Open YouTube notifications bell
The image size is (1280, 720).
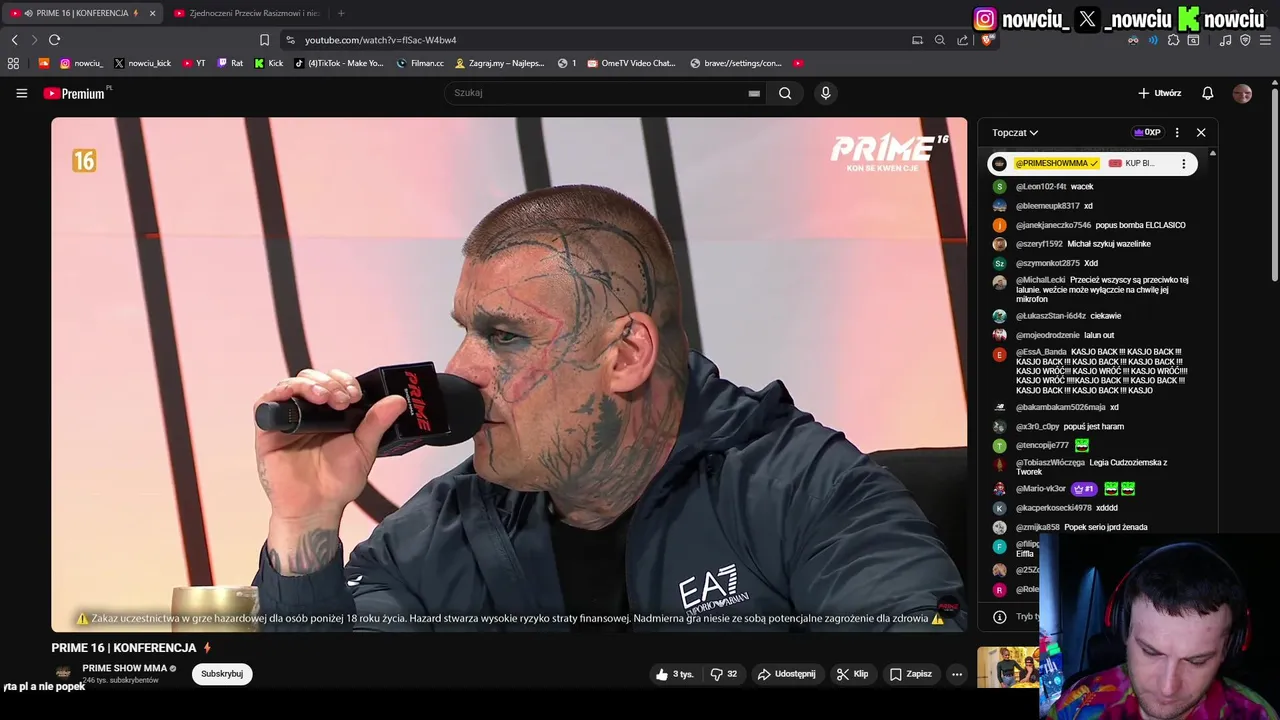coord(1207,93)
